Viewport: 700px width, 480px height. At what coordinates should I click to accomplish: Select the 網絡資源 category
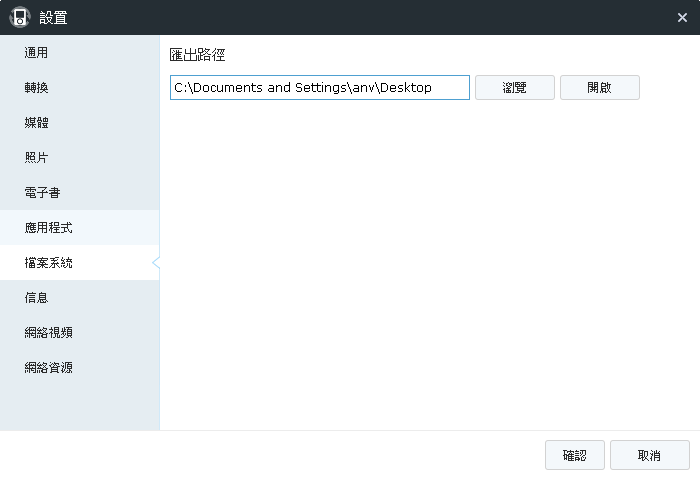tap(79, 367)
